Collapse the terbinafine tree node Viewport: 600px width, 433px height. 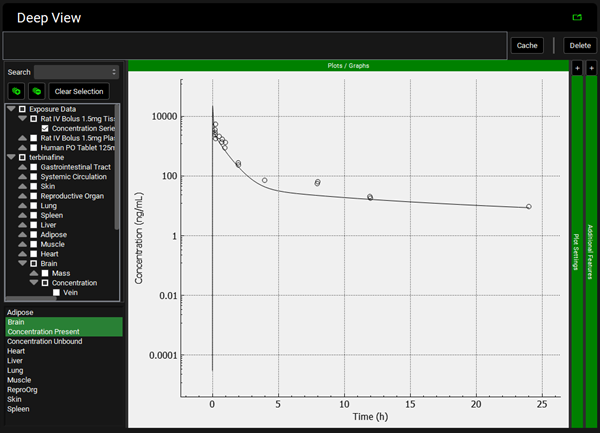[10, 157]
